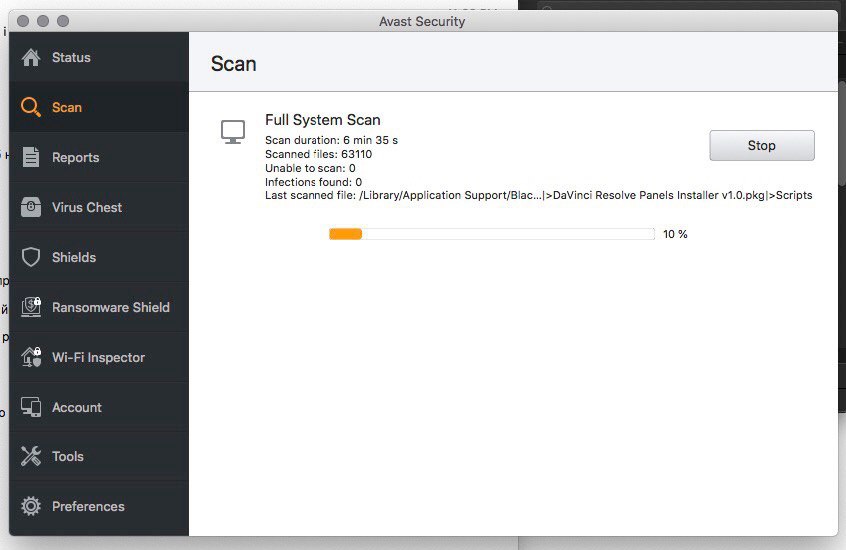Select the Scan label in sidebar

pyautogui.click(x=67, y=107)
